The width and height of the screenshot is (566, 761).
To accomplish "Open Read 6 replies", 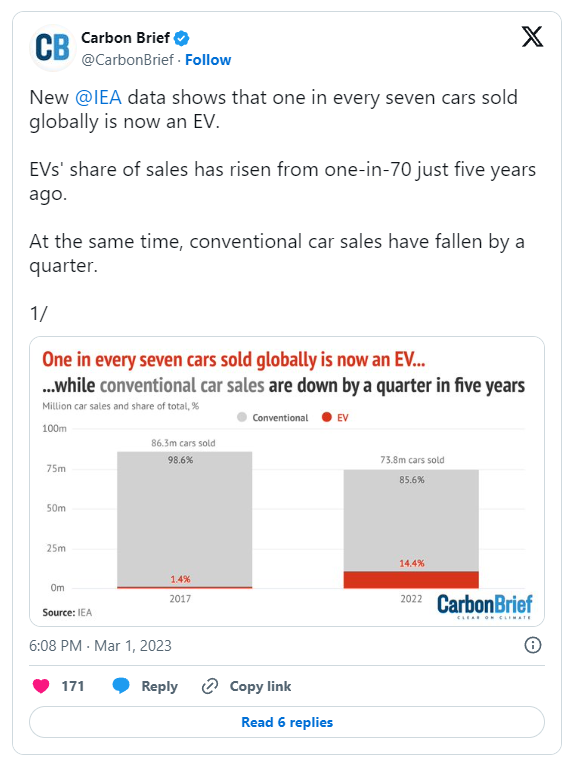I will pyautogui.click(x=287, y=722).
